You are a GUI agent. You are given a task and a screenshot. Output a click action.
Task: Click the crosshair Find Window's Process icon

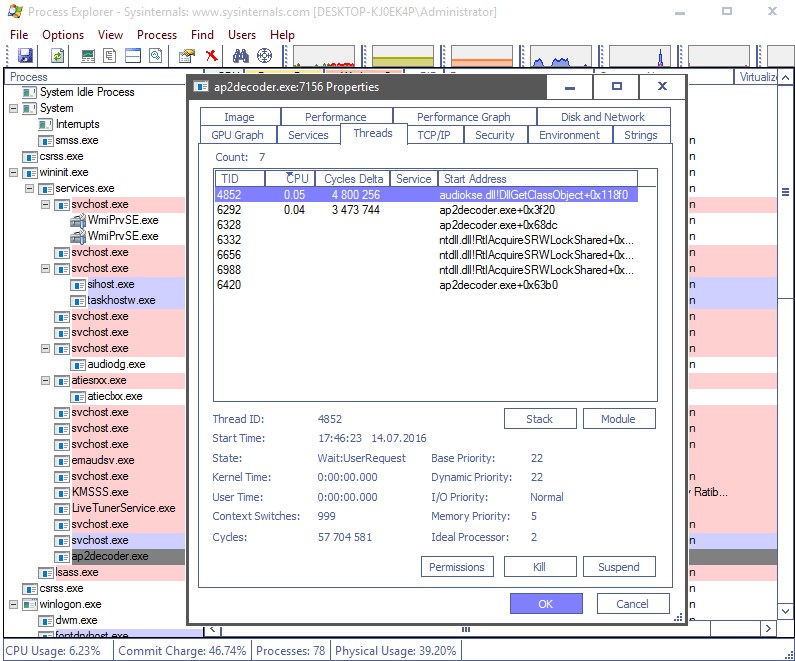coord(264,55)
